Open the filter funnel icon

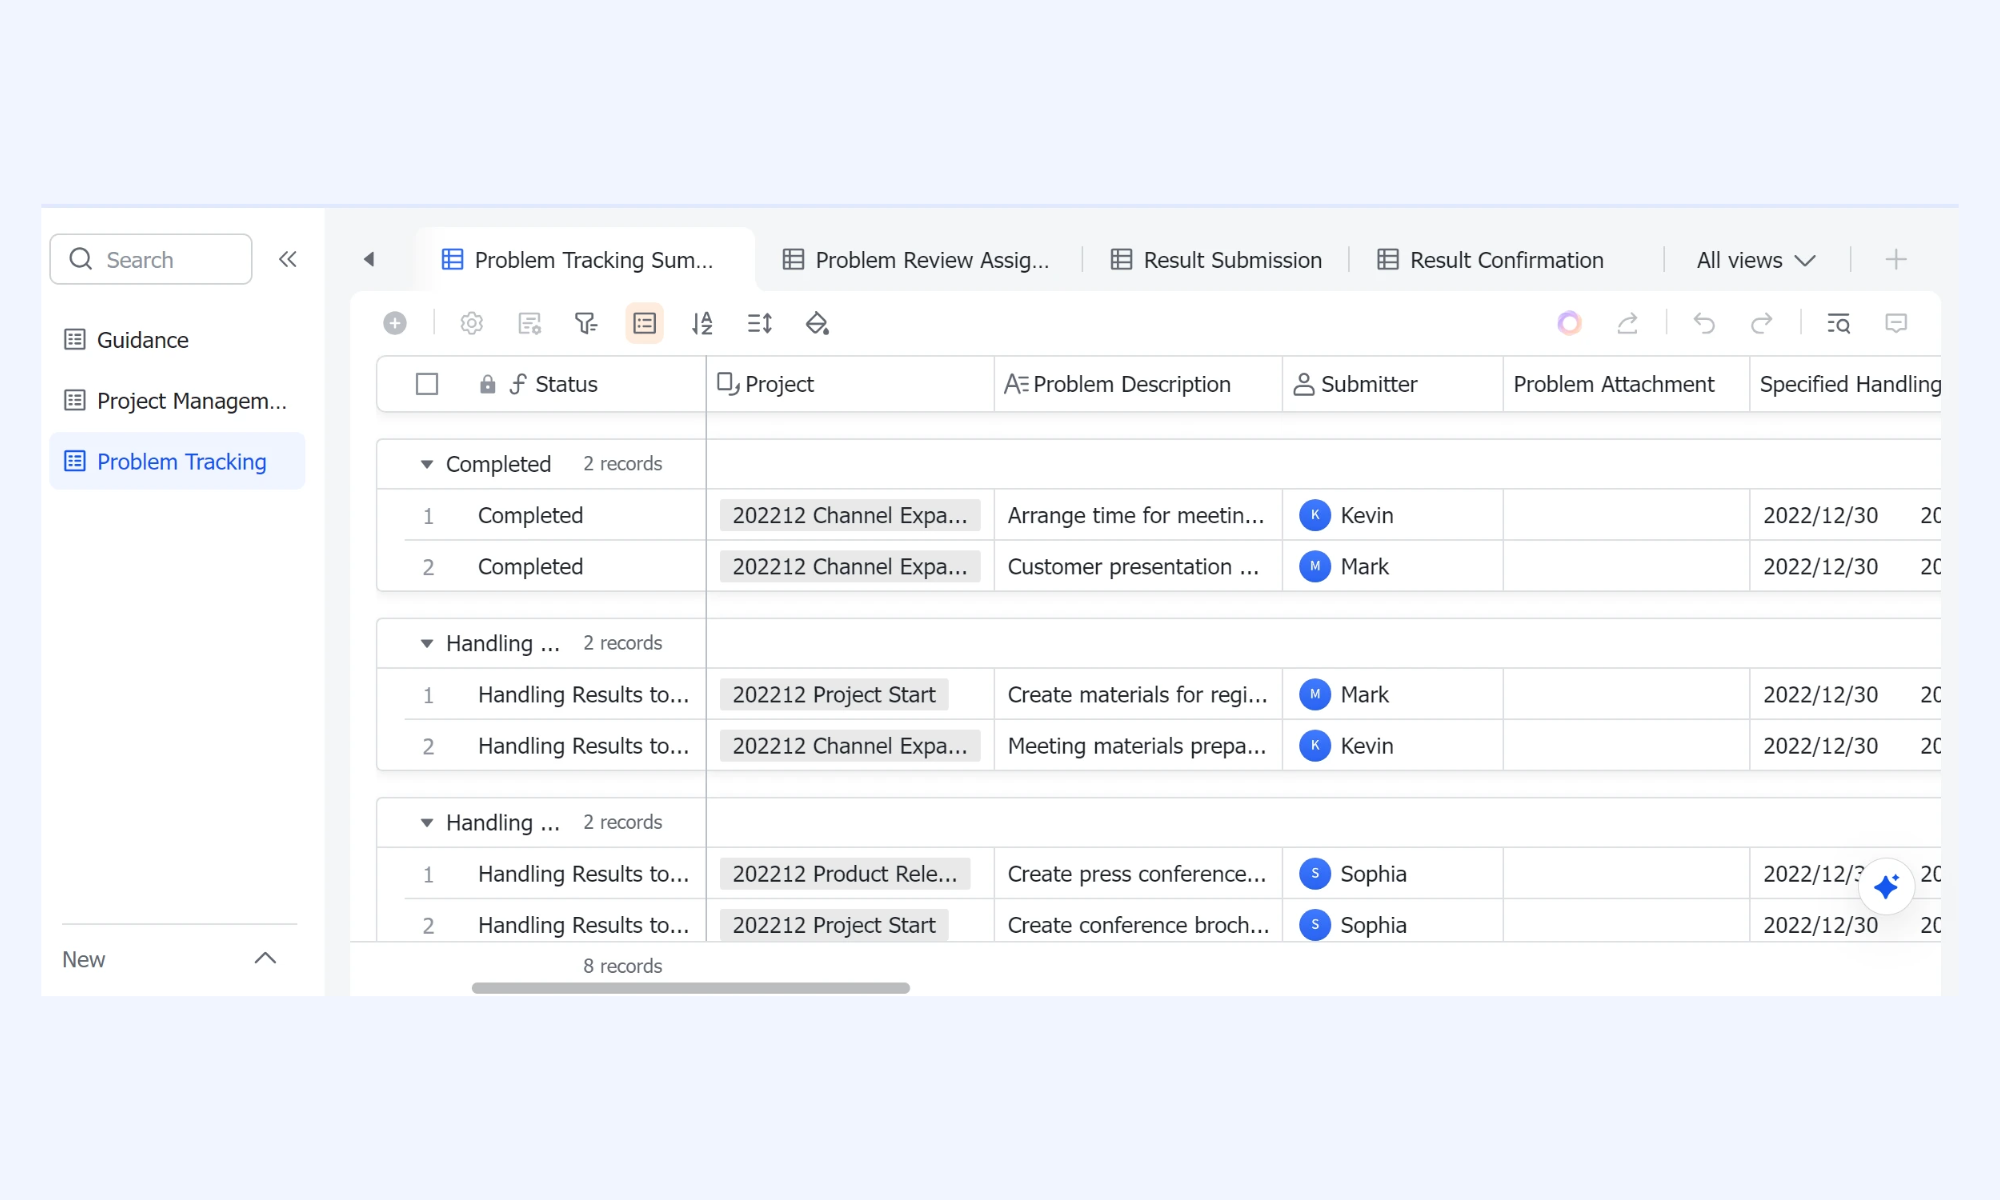click(x=586, y=323)
